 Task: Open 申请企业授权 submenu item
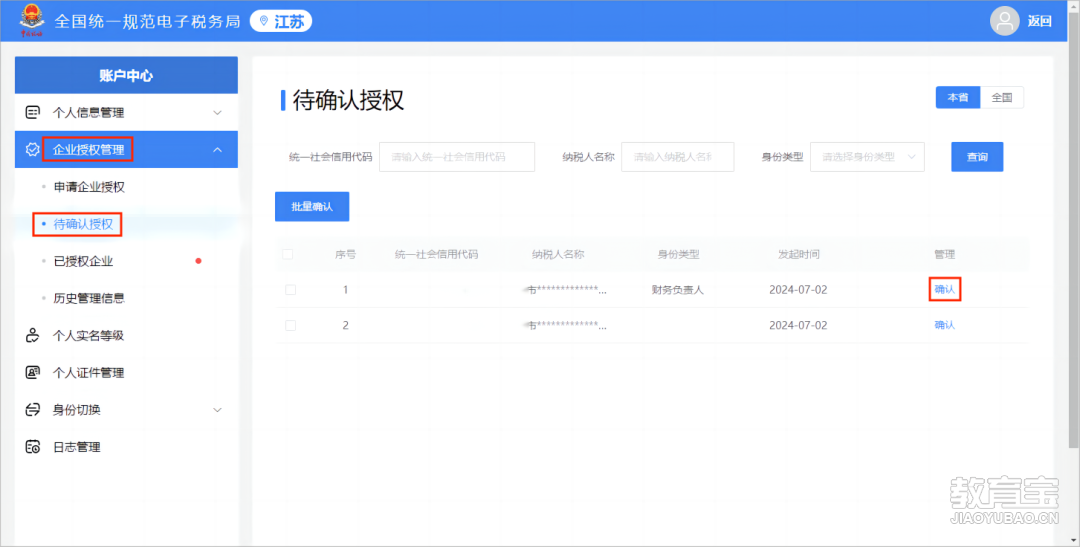90,187
